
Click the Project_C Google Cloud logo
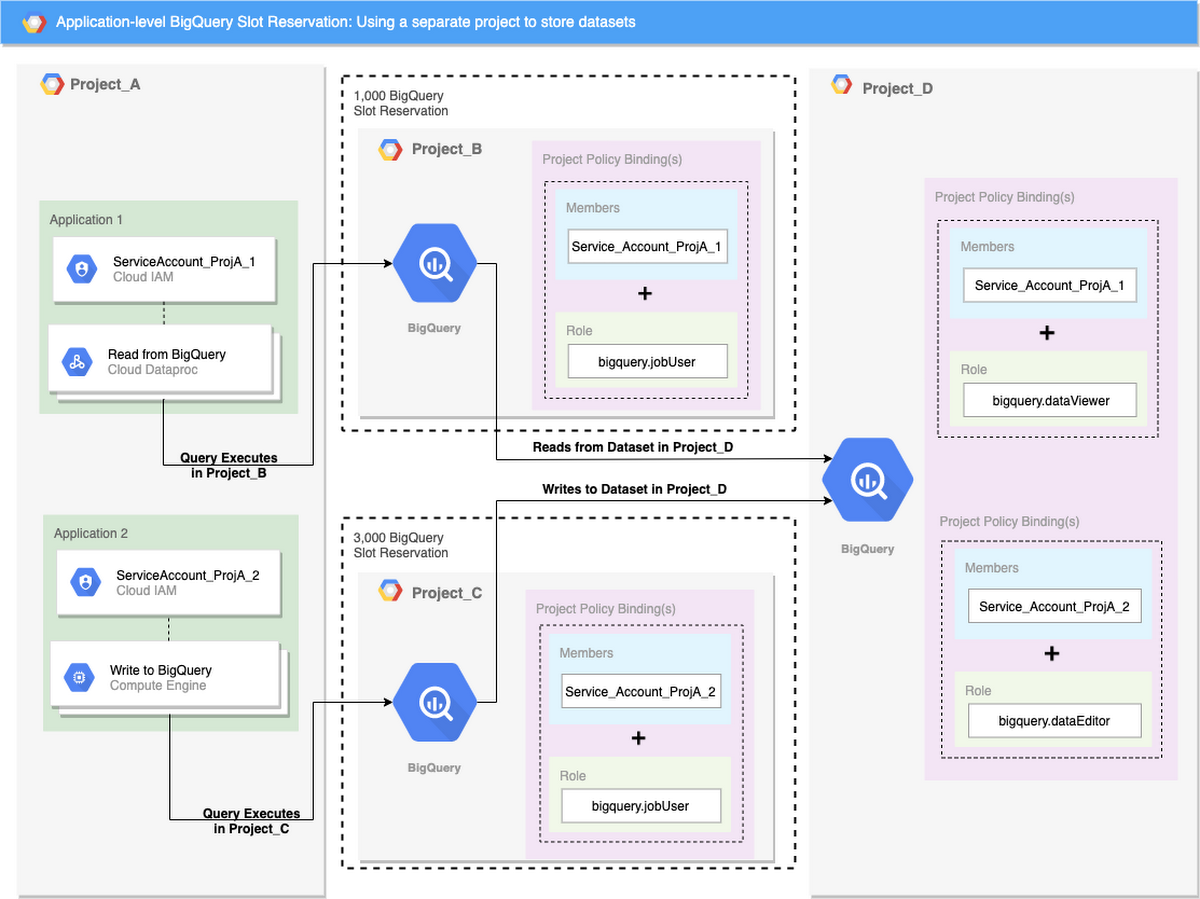click(390, 592)
